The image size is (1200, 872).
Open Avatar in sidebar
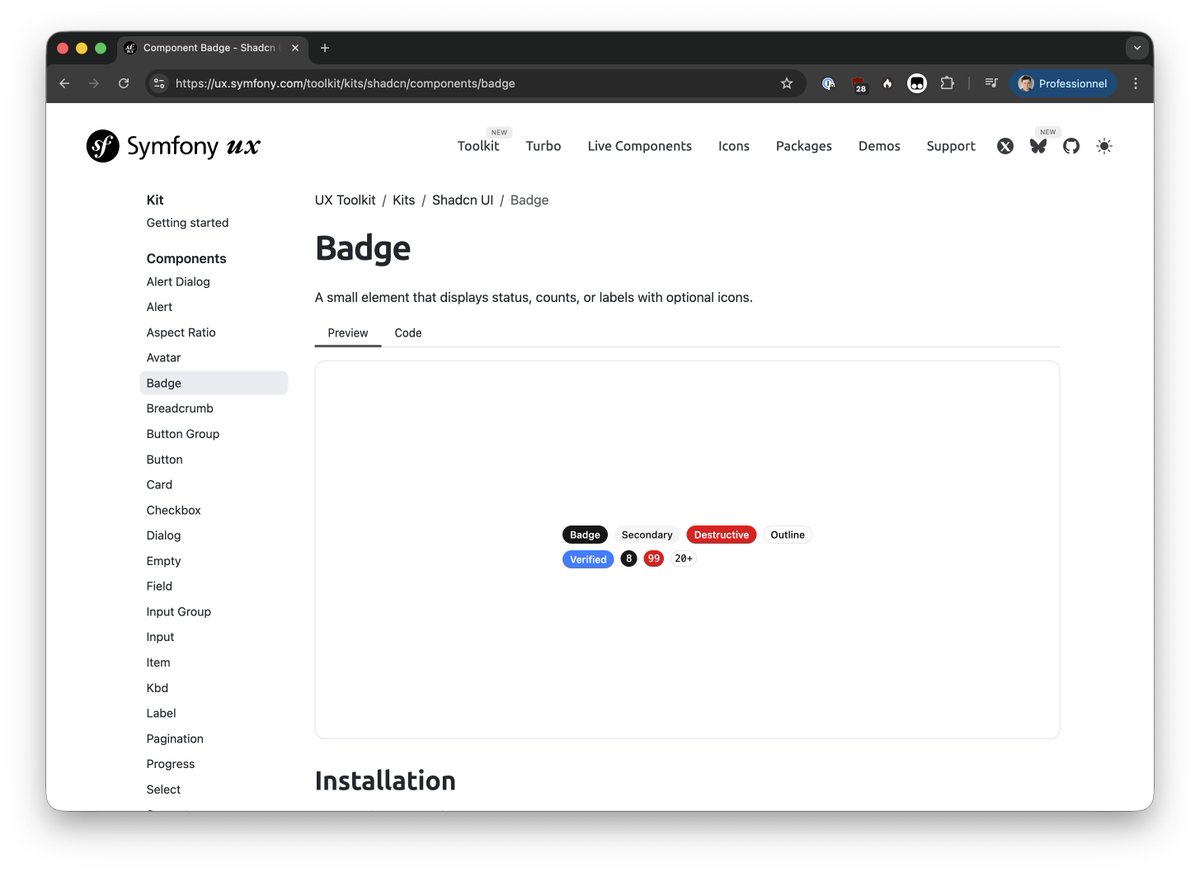coord(164,358)
